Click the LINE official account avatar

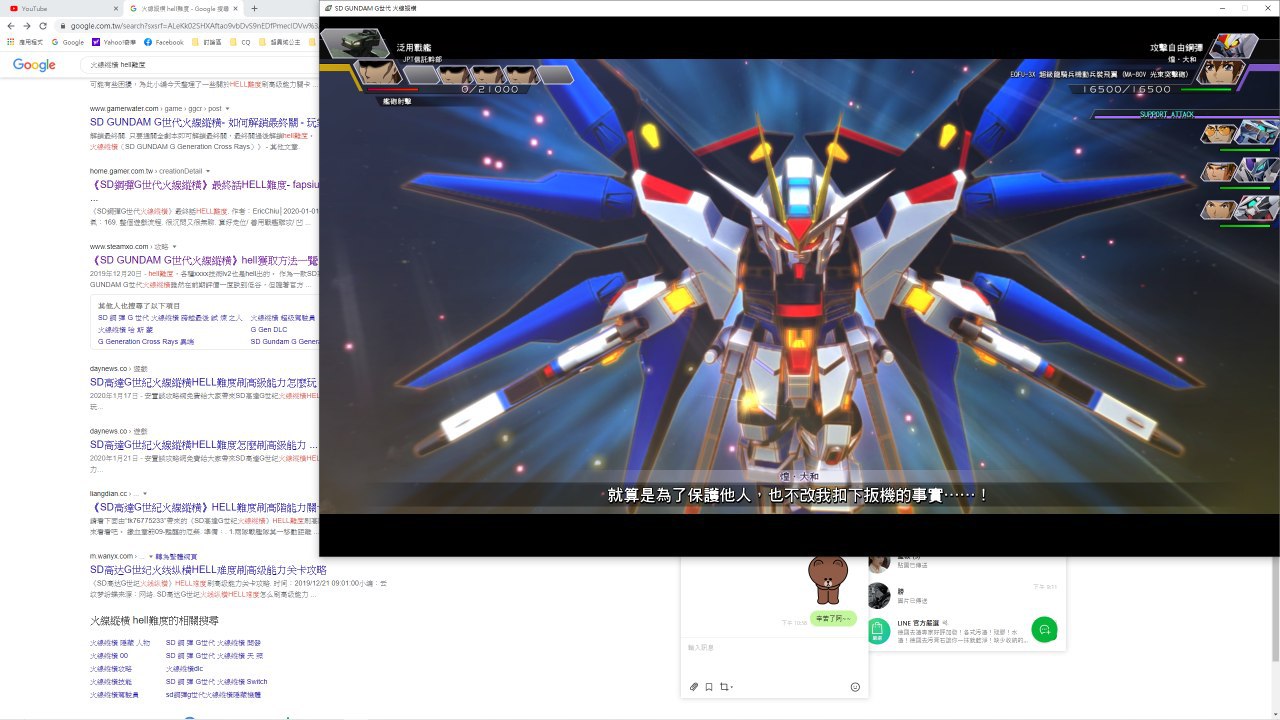coord(878,631)
